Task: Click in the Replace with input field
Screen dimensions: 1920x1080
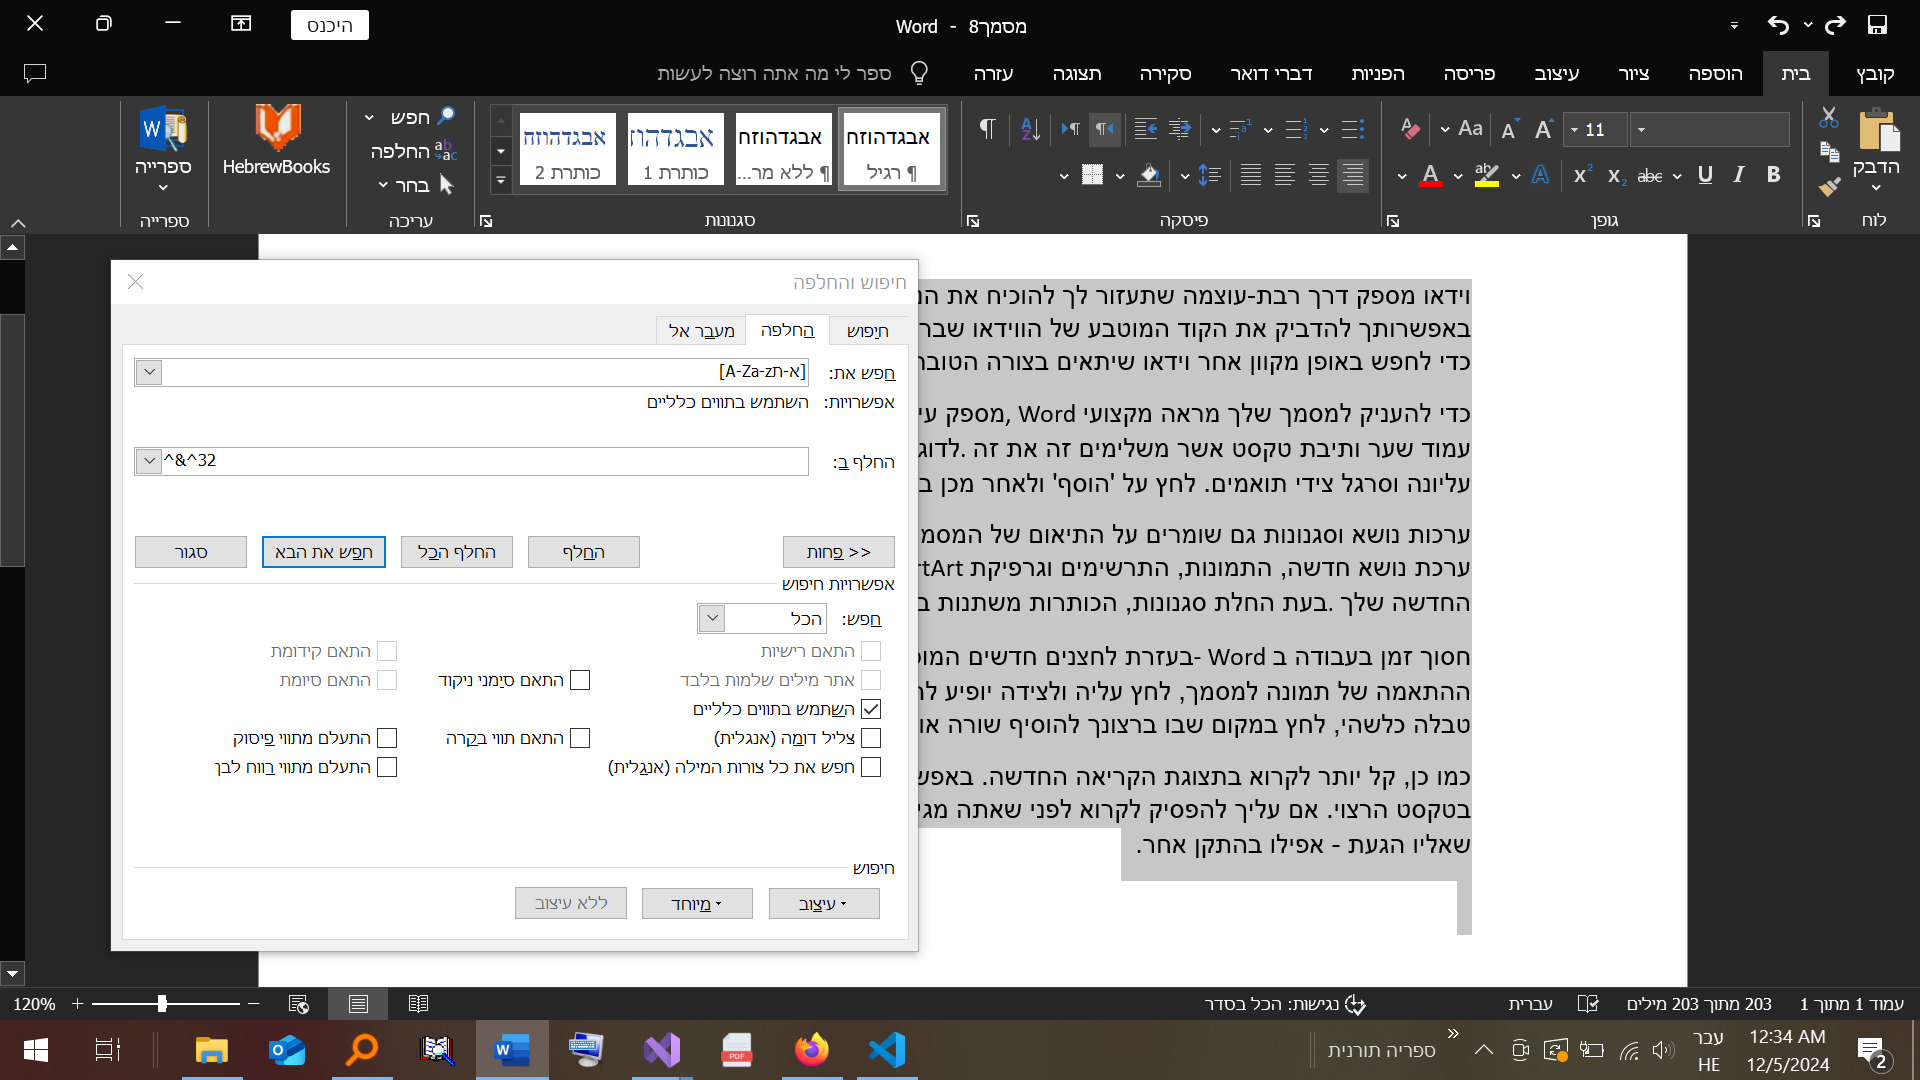Action: click(485, 461)
